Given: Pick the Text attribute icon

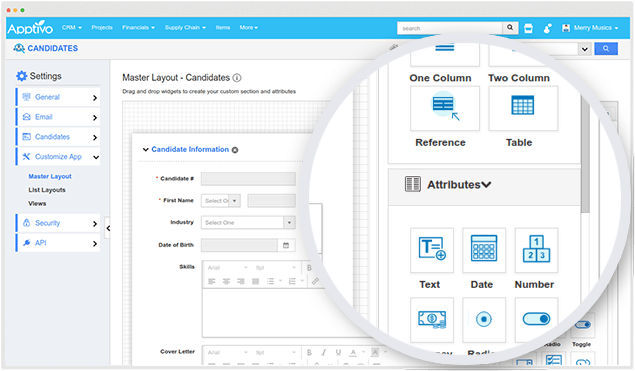Looking at the screenshot, I should point(432,250).
